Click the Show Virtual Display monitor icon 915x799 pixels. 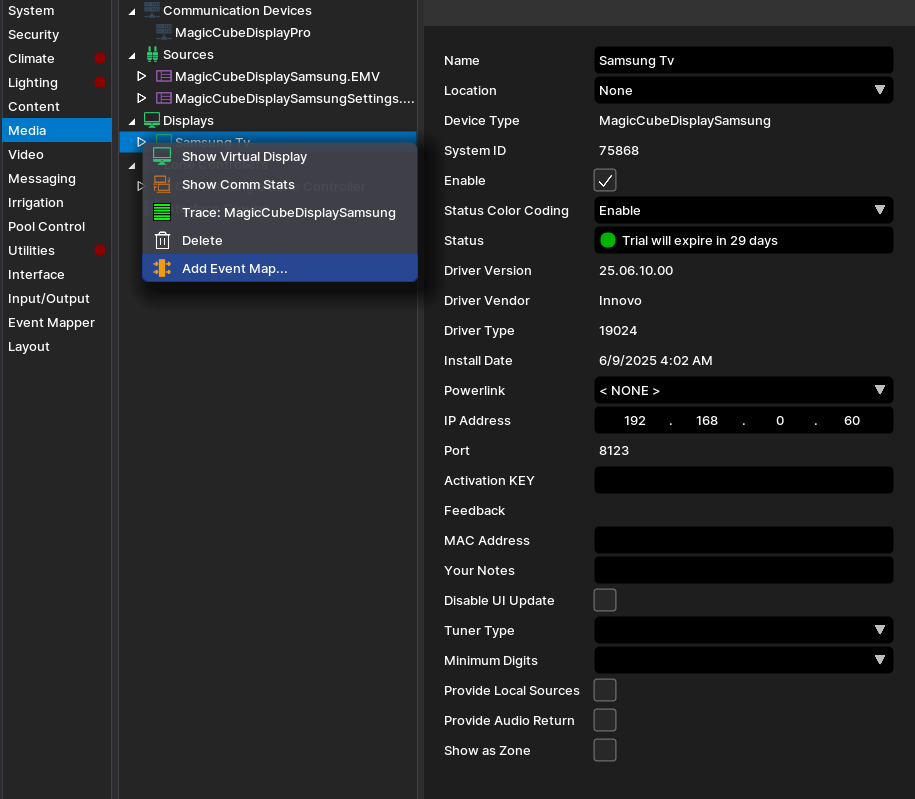pos(162,156)
